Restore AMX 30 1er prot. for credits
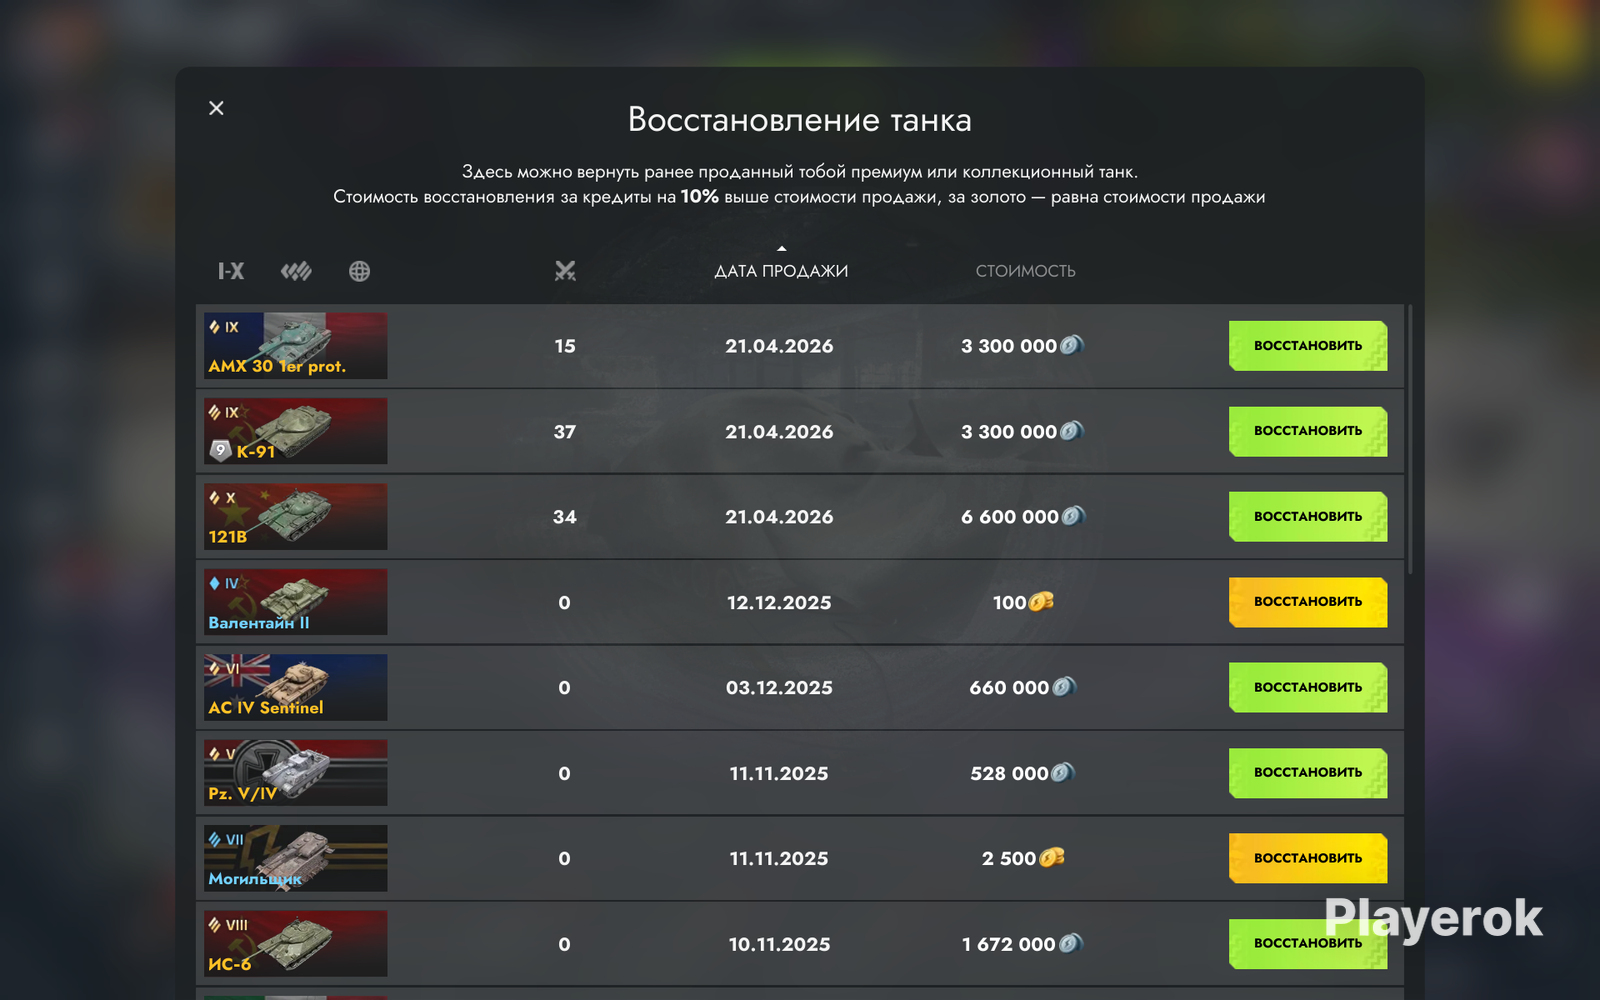 (x=1308, y=346)
